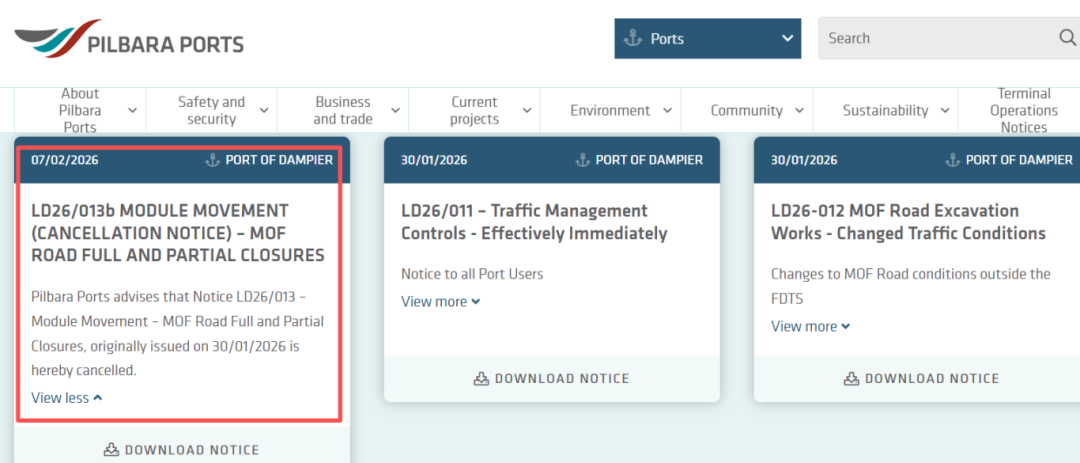Click the Pilbara Ports logo
This screenshot has width=1080, height=463.
[129, 40]
